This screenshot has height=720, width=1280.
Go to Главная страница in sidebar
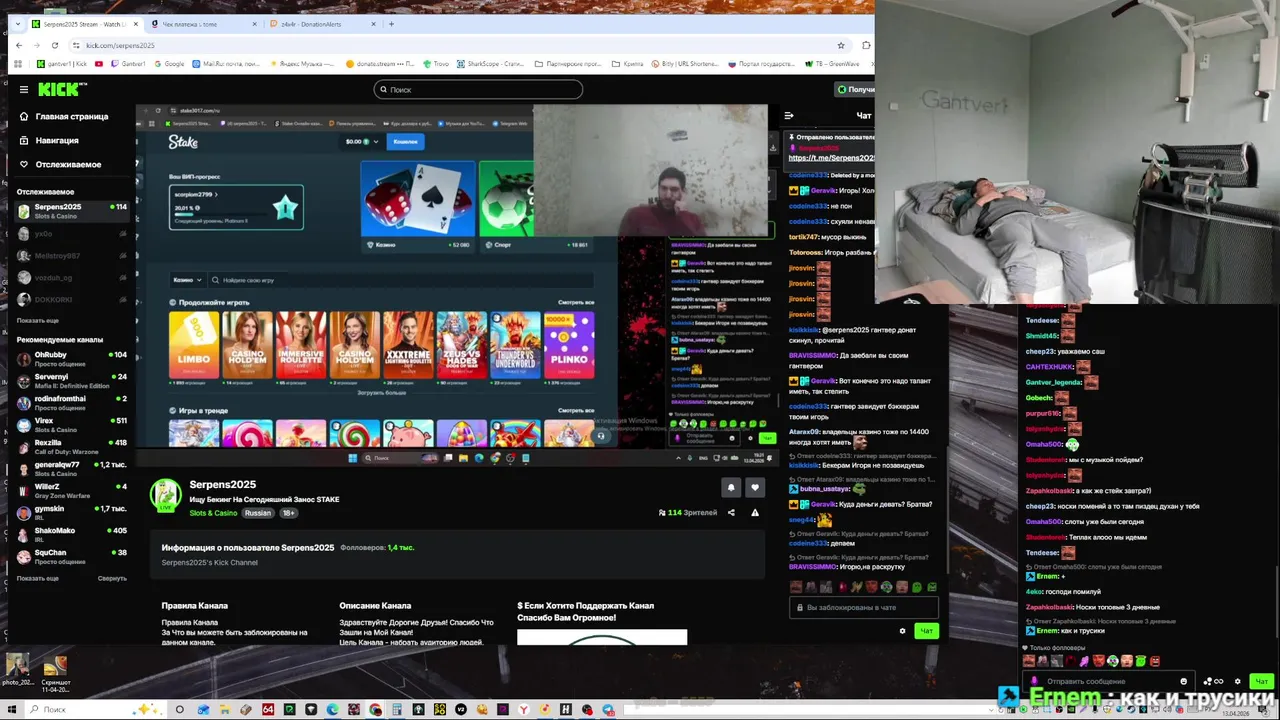pos(65,117)
